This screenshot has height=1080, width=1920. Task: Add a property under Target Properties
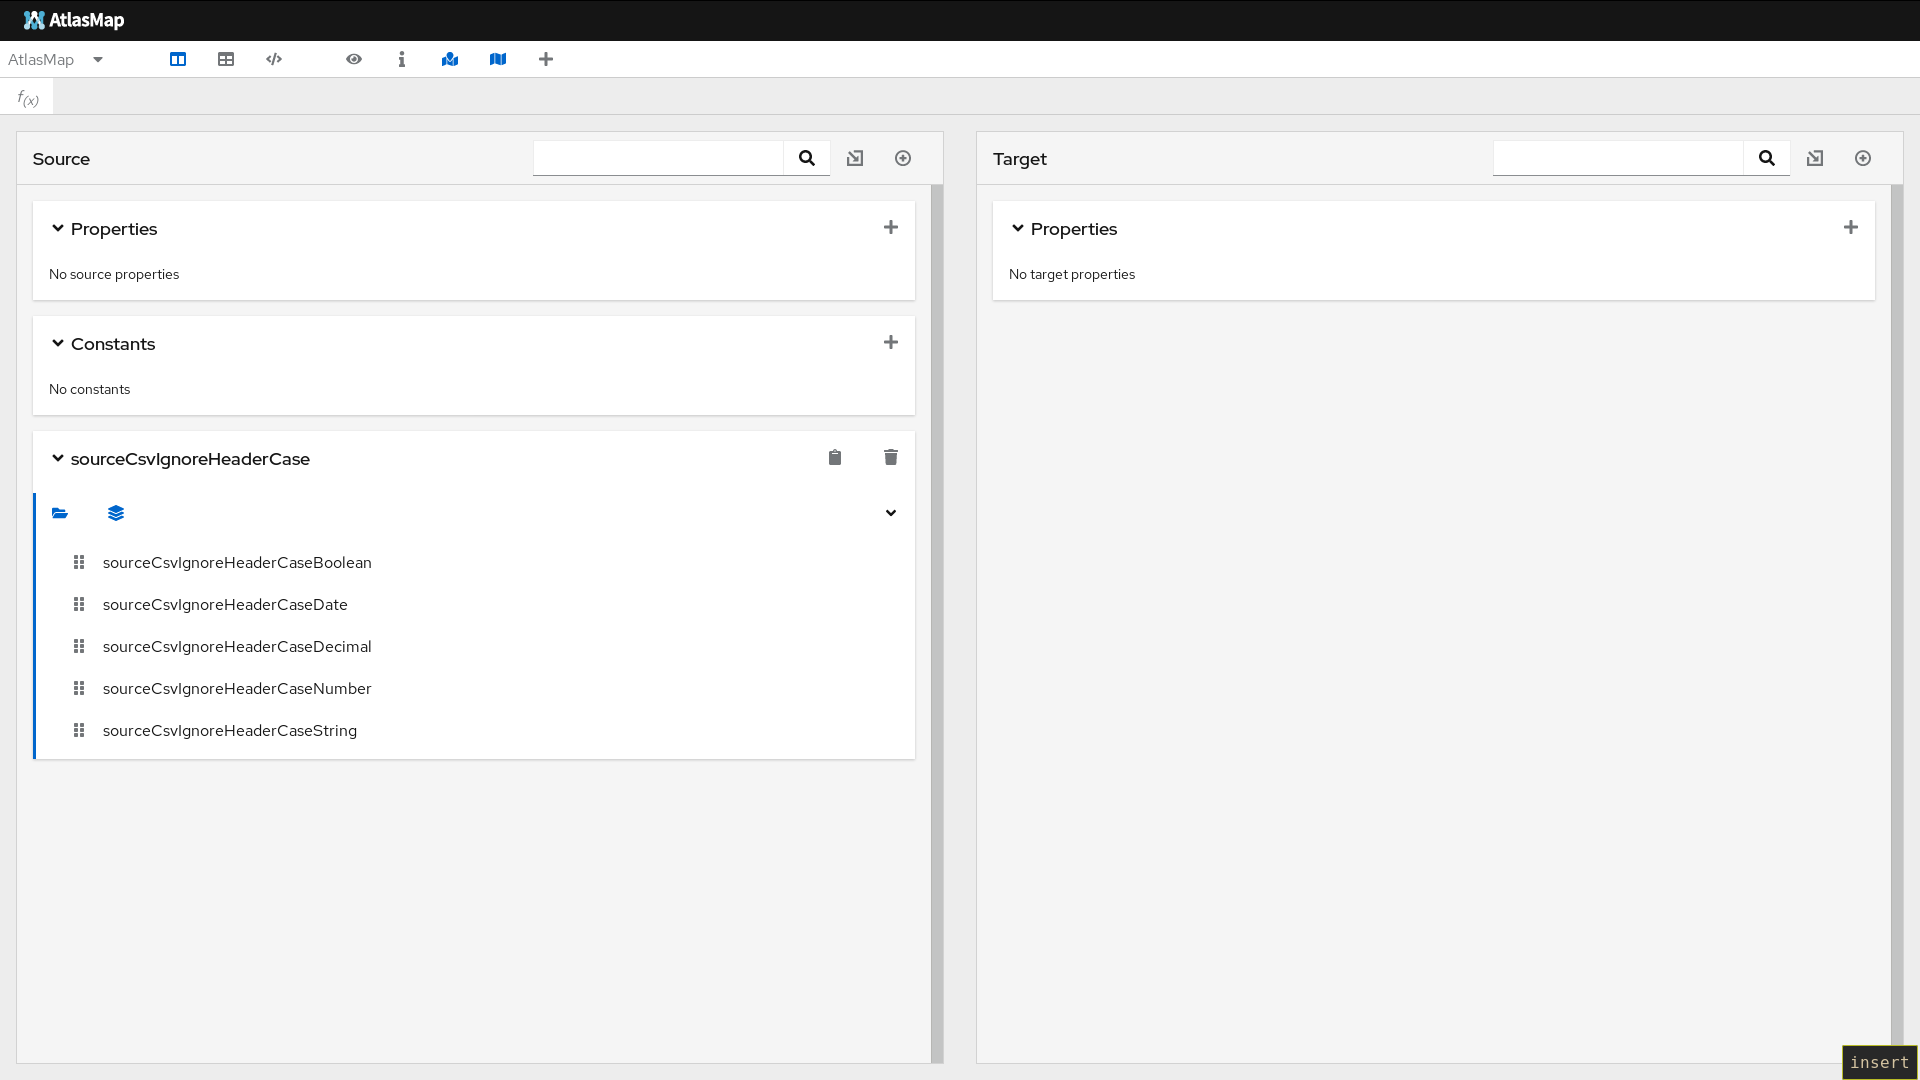[x=1850, y=227]
